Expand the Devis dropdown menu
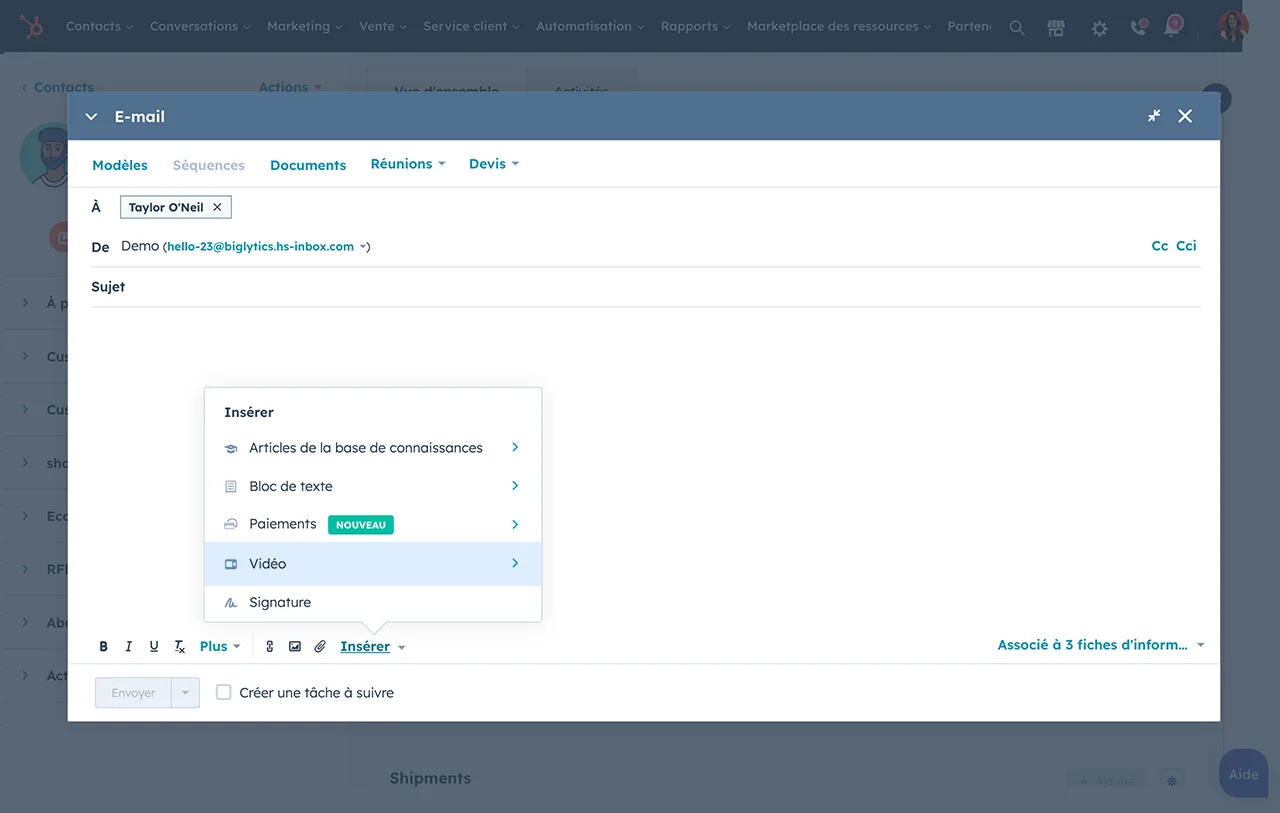 point(493,164)
